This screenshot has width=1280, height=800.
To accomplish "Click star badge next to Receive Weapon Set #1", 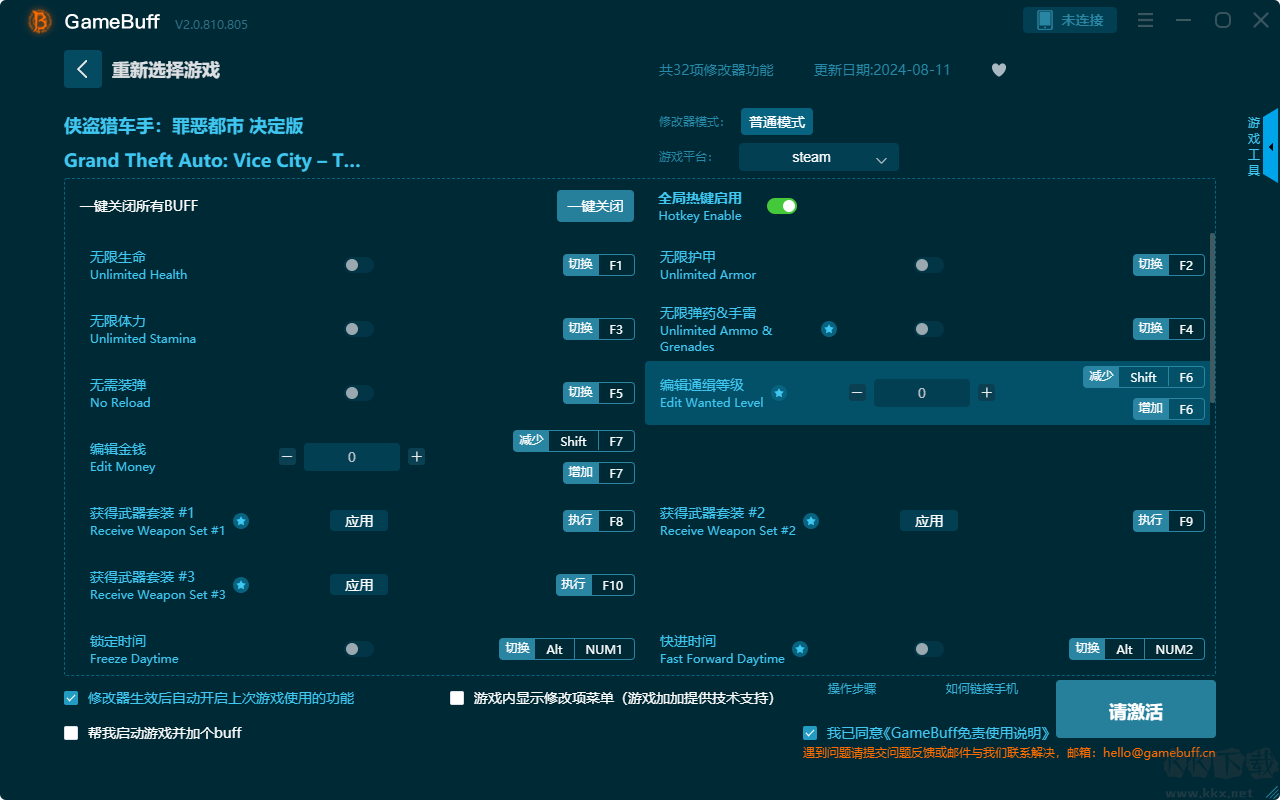I will pos(241,521).
